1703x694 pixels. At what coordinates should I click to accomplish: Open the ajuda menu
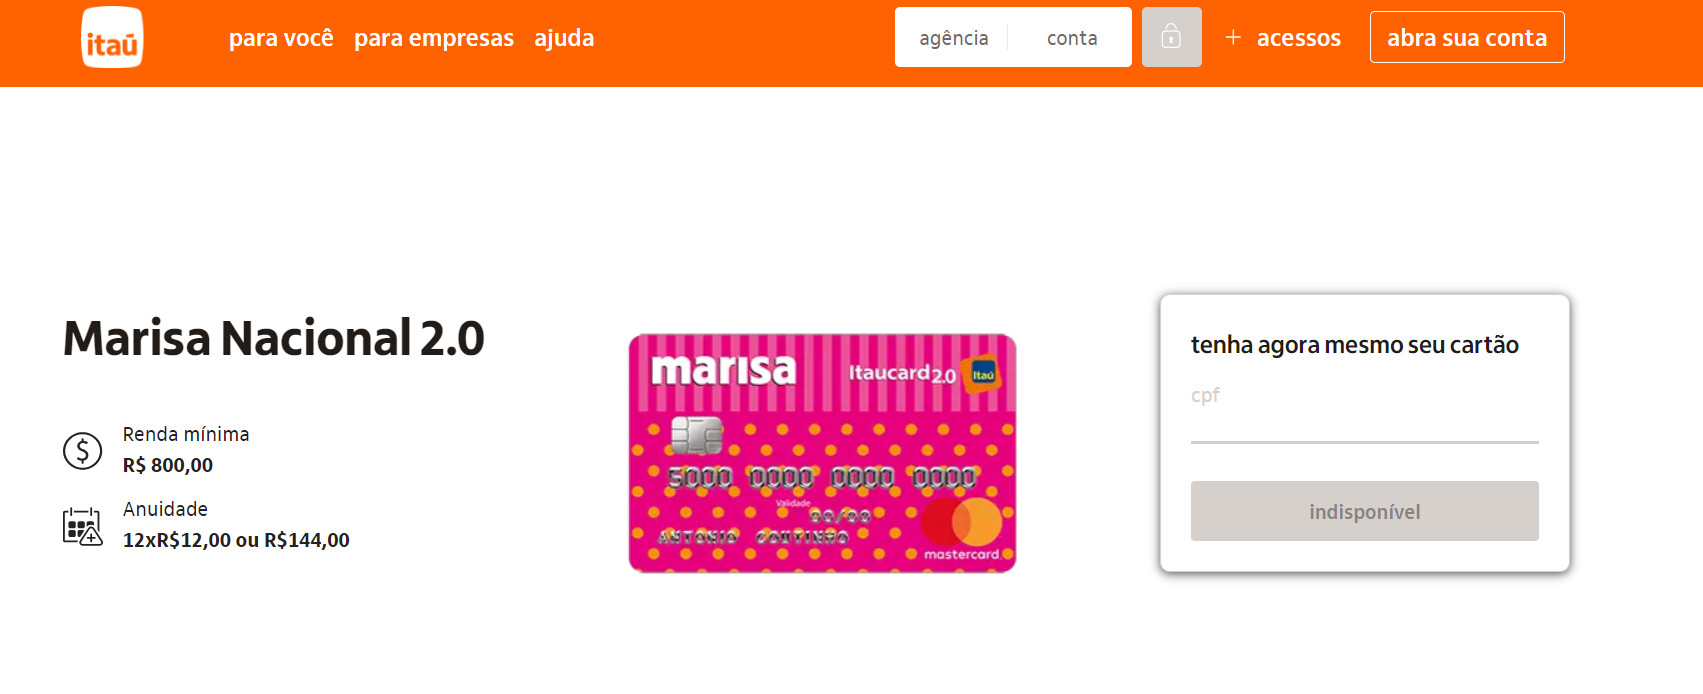(x=564, y=38)
